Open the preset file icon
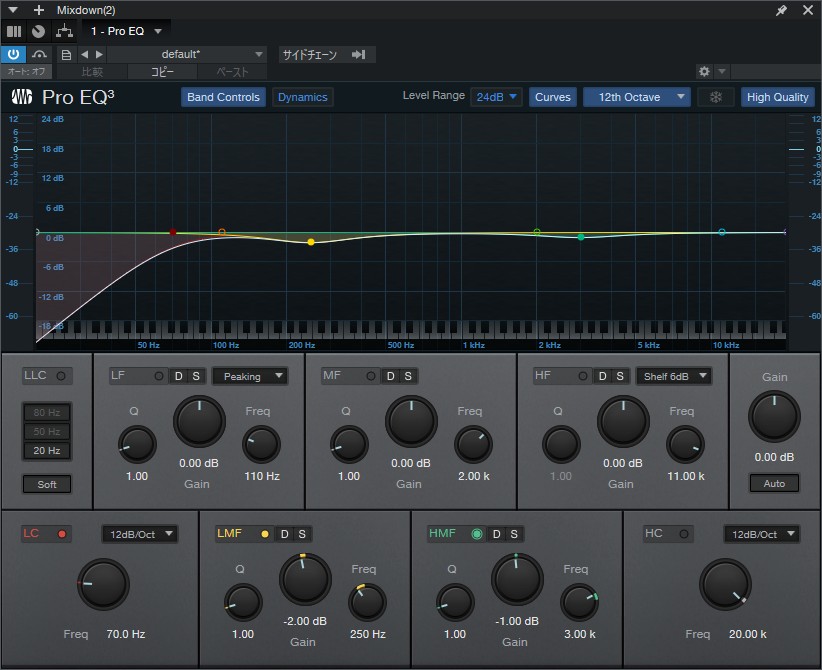Image resolution: width=822 pixels, height=670 pixels. pos(66,54)
